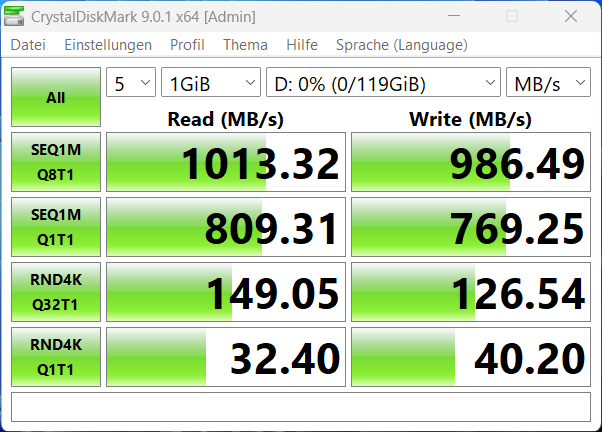602x432 pixels.
Task: Start the RND4K Q1T1 benchmark
Action: pos(55,358)
